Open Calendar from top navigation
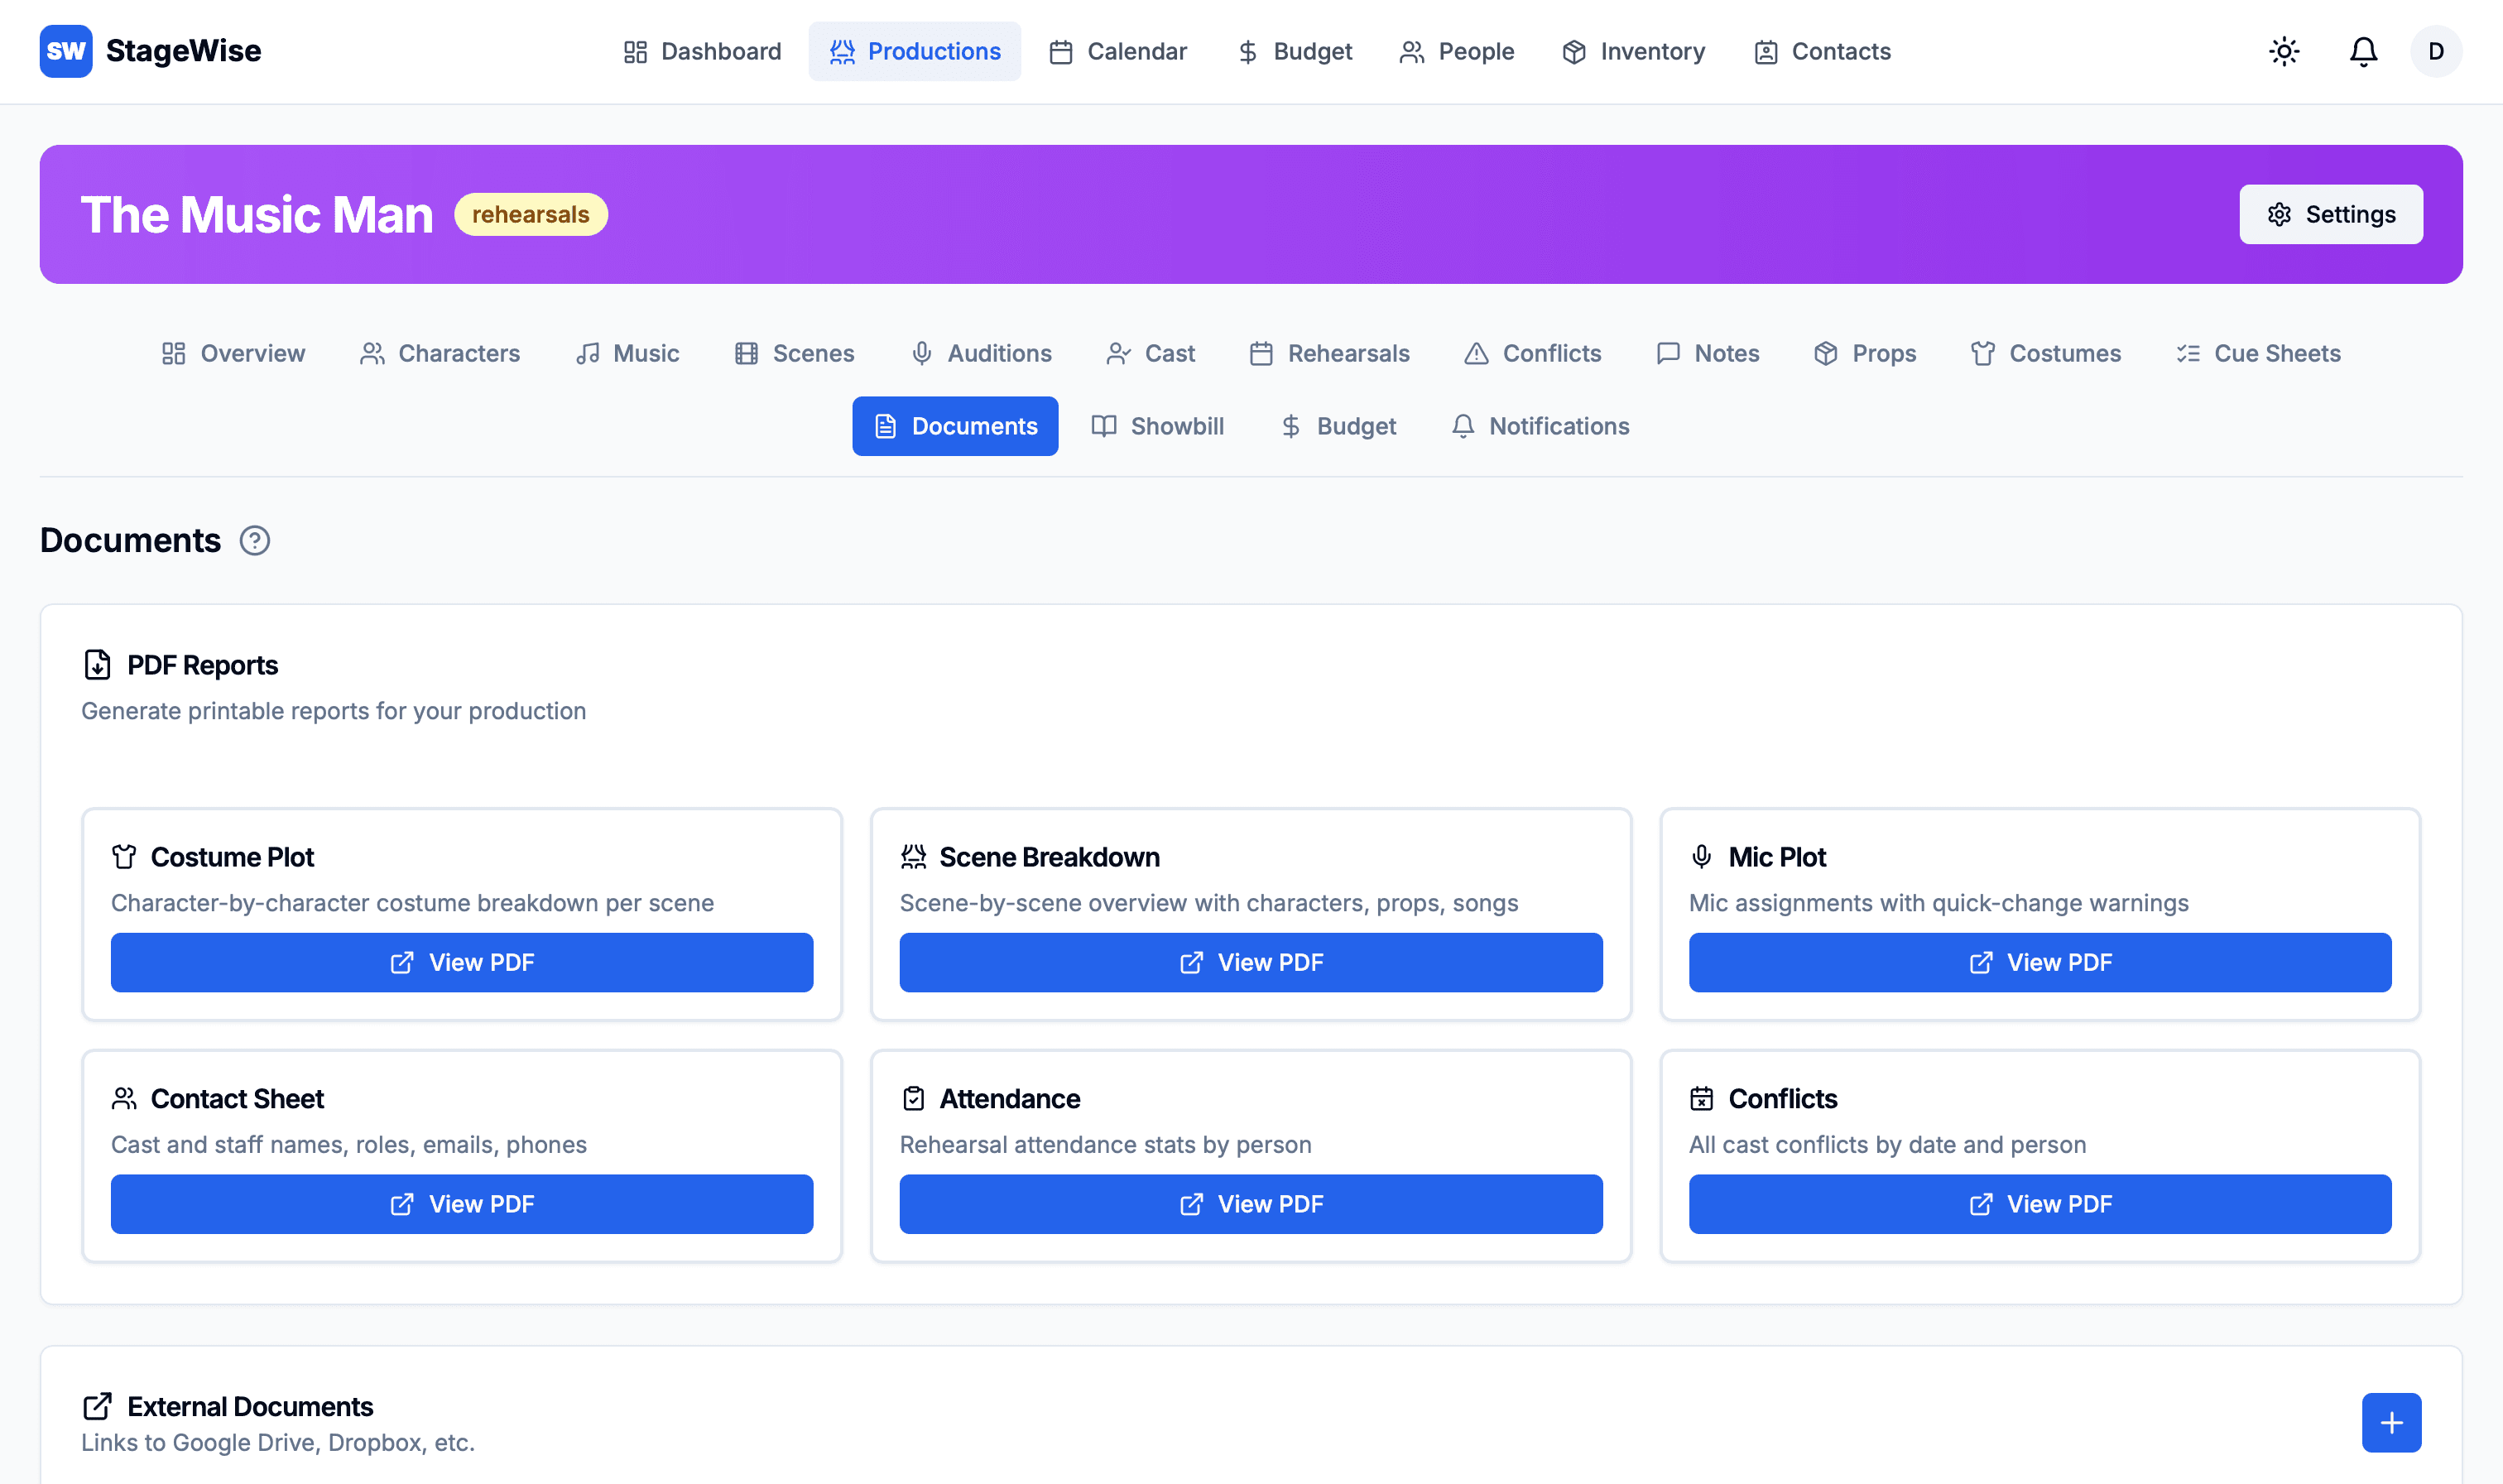Viewport: 2503px width, 1484px height. (x=1117, y=51)
